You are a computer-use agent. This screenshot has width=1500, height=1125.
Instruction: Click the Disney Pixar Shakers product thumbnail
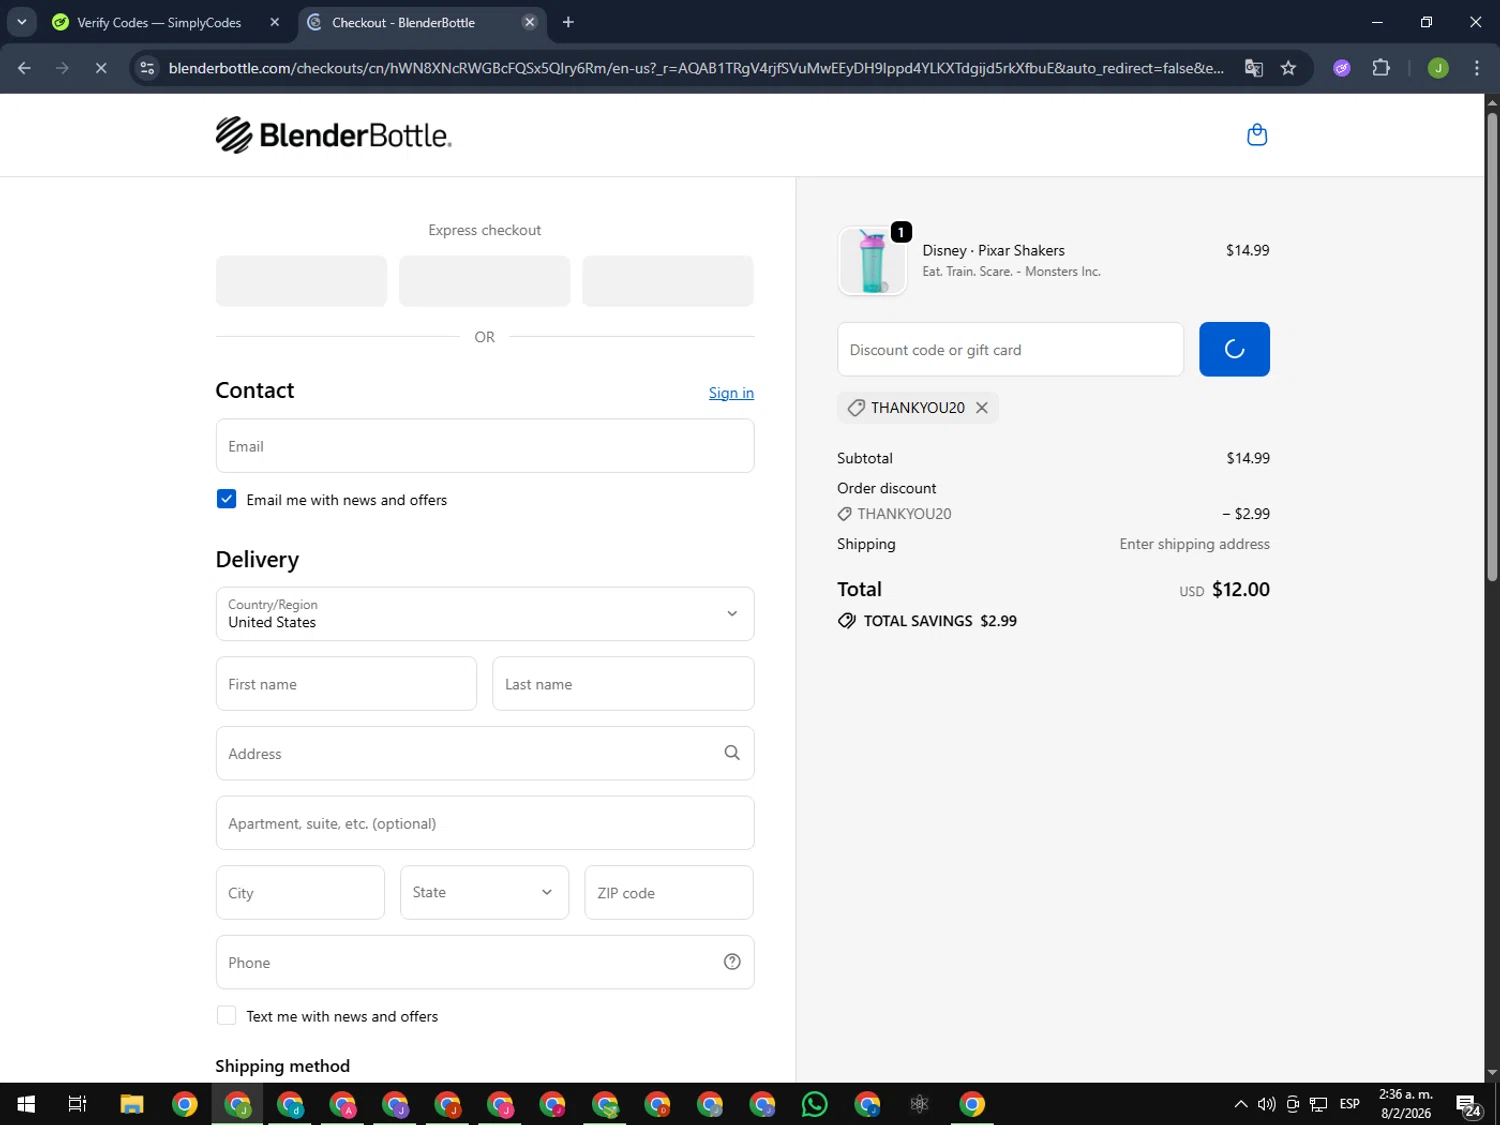[872, 261]
